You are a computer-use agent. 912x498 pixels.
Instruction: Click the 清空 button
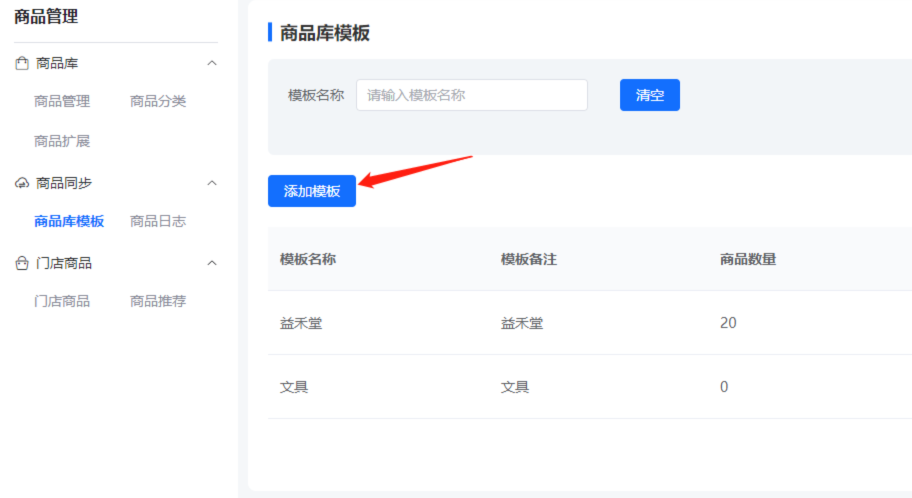(650, 95)
